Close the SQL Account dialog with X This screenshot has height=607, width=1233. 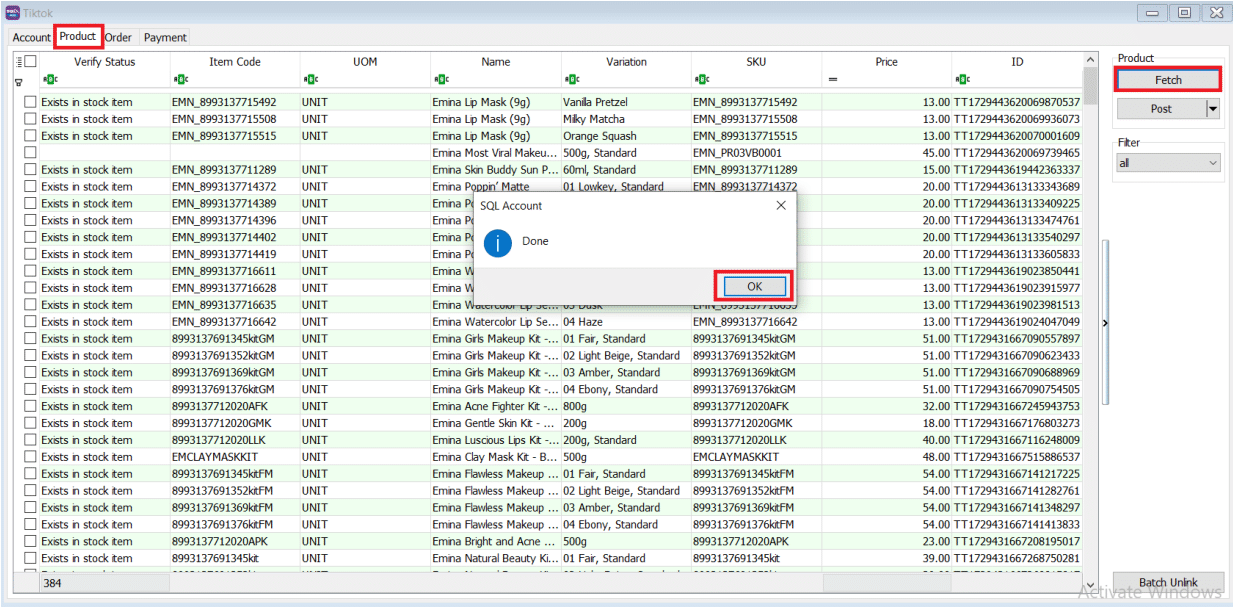pos(781,205)
